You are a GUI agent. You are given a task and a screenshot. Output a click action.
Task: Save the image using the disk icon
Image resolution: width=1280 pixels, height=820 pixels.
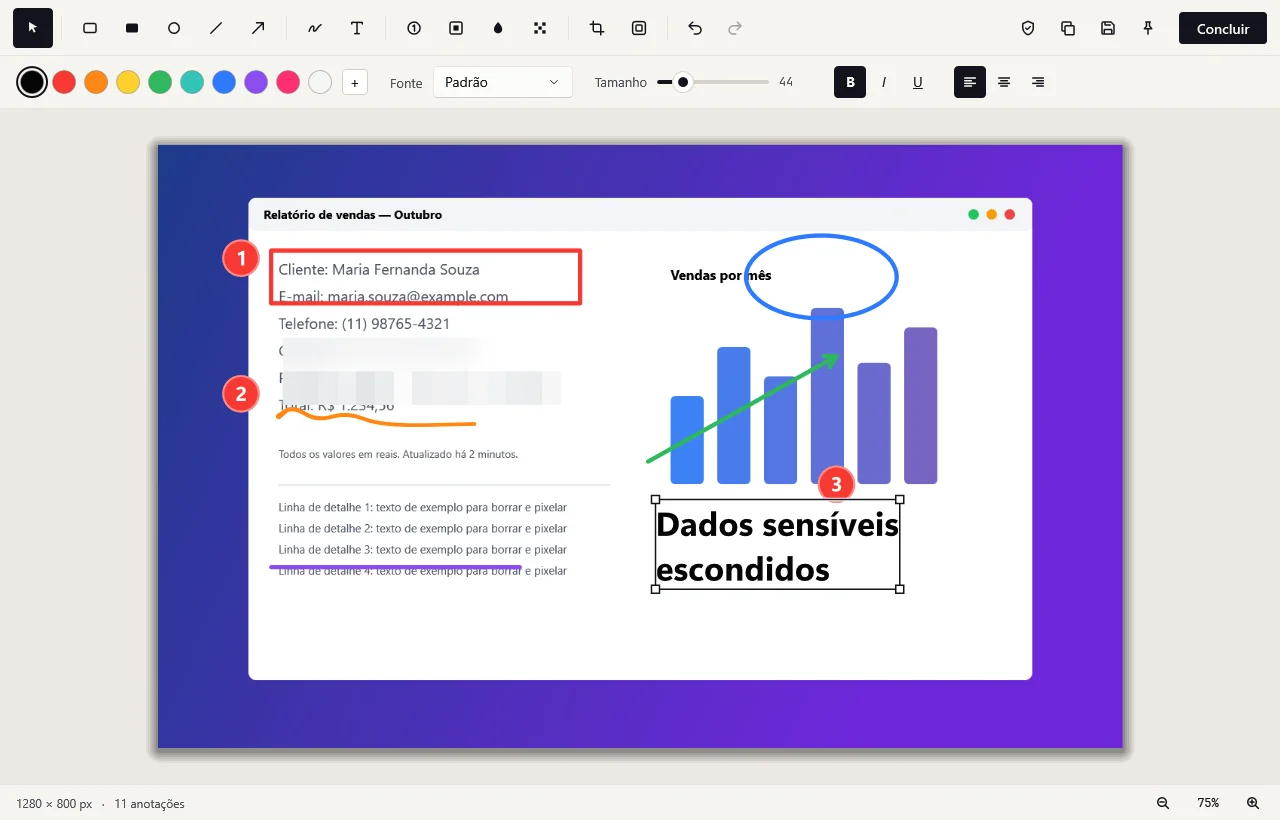(1108, 28)
